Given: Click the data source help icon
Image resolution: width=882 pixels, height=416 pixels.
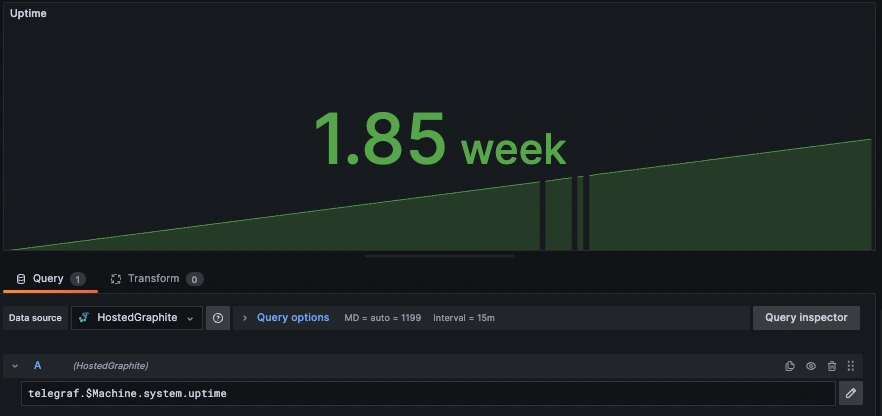Looking at the screenshot, I should [218, 318].
